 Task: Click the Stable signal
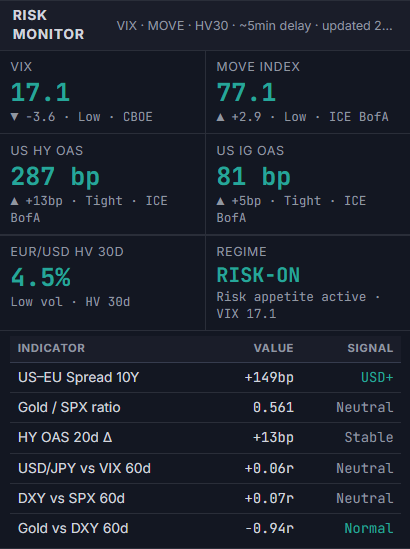tap(369, 438)
